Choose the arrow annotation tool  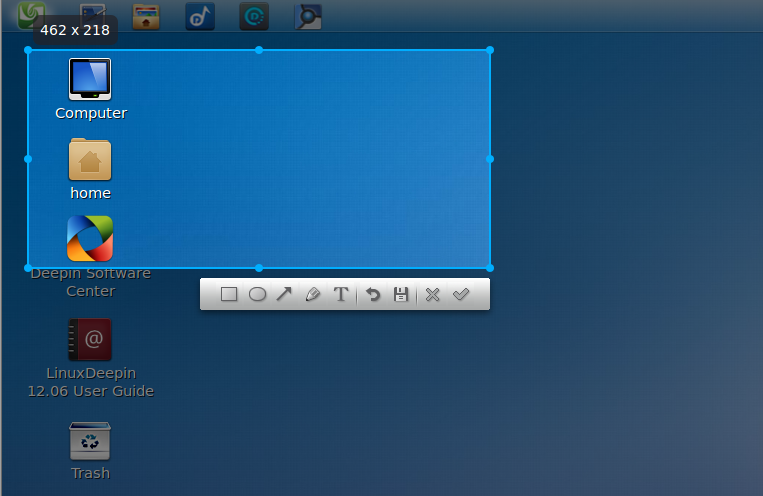pyautogui.click(x=284, y=295)
